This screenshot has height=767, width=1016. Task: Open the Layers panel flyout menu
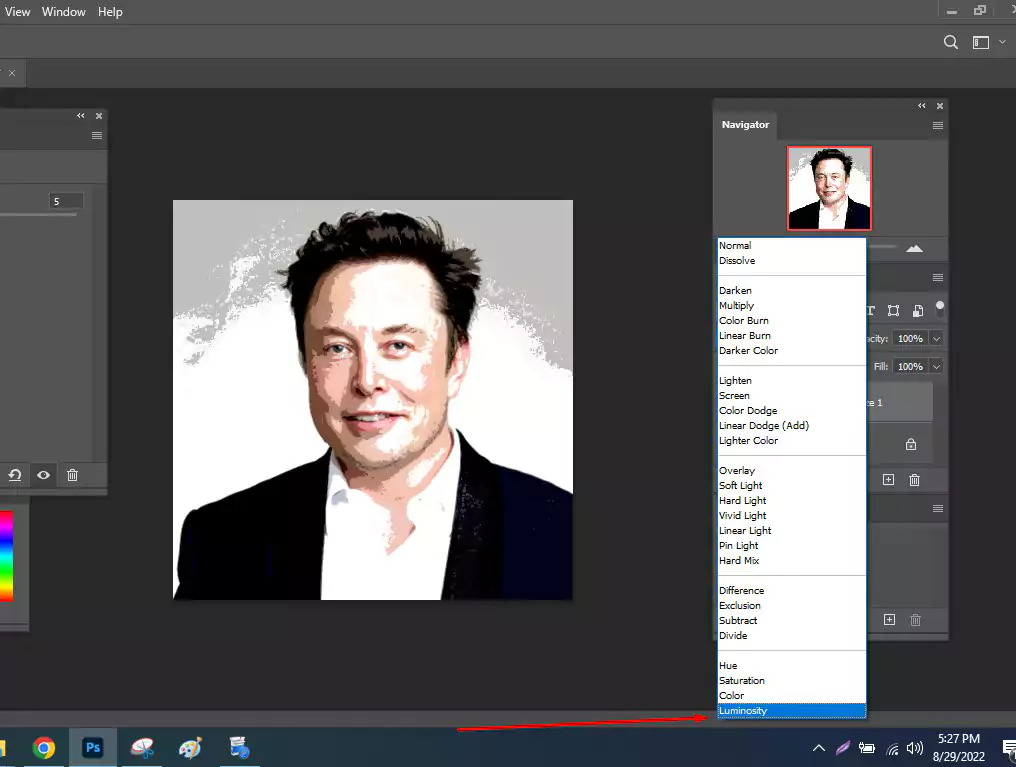pyautogui.click(x=938, y=278)
